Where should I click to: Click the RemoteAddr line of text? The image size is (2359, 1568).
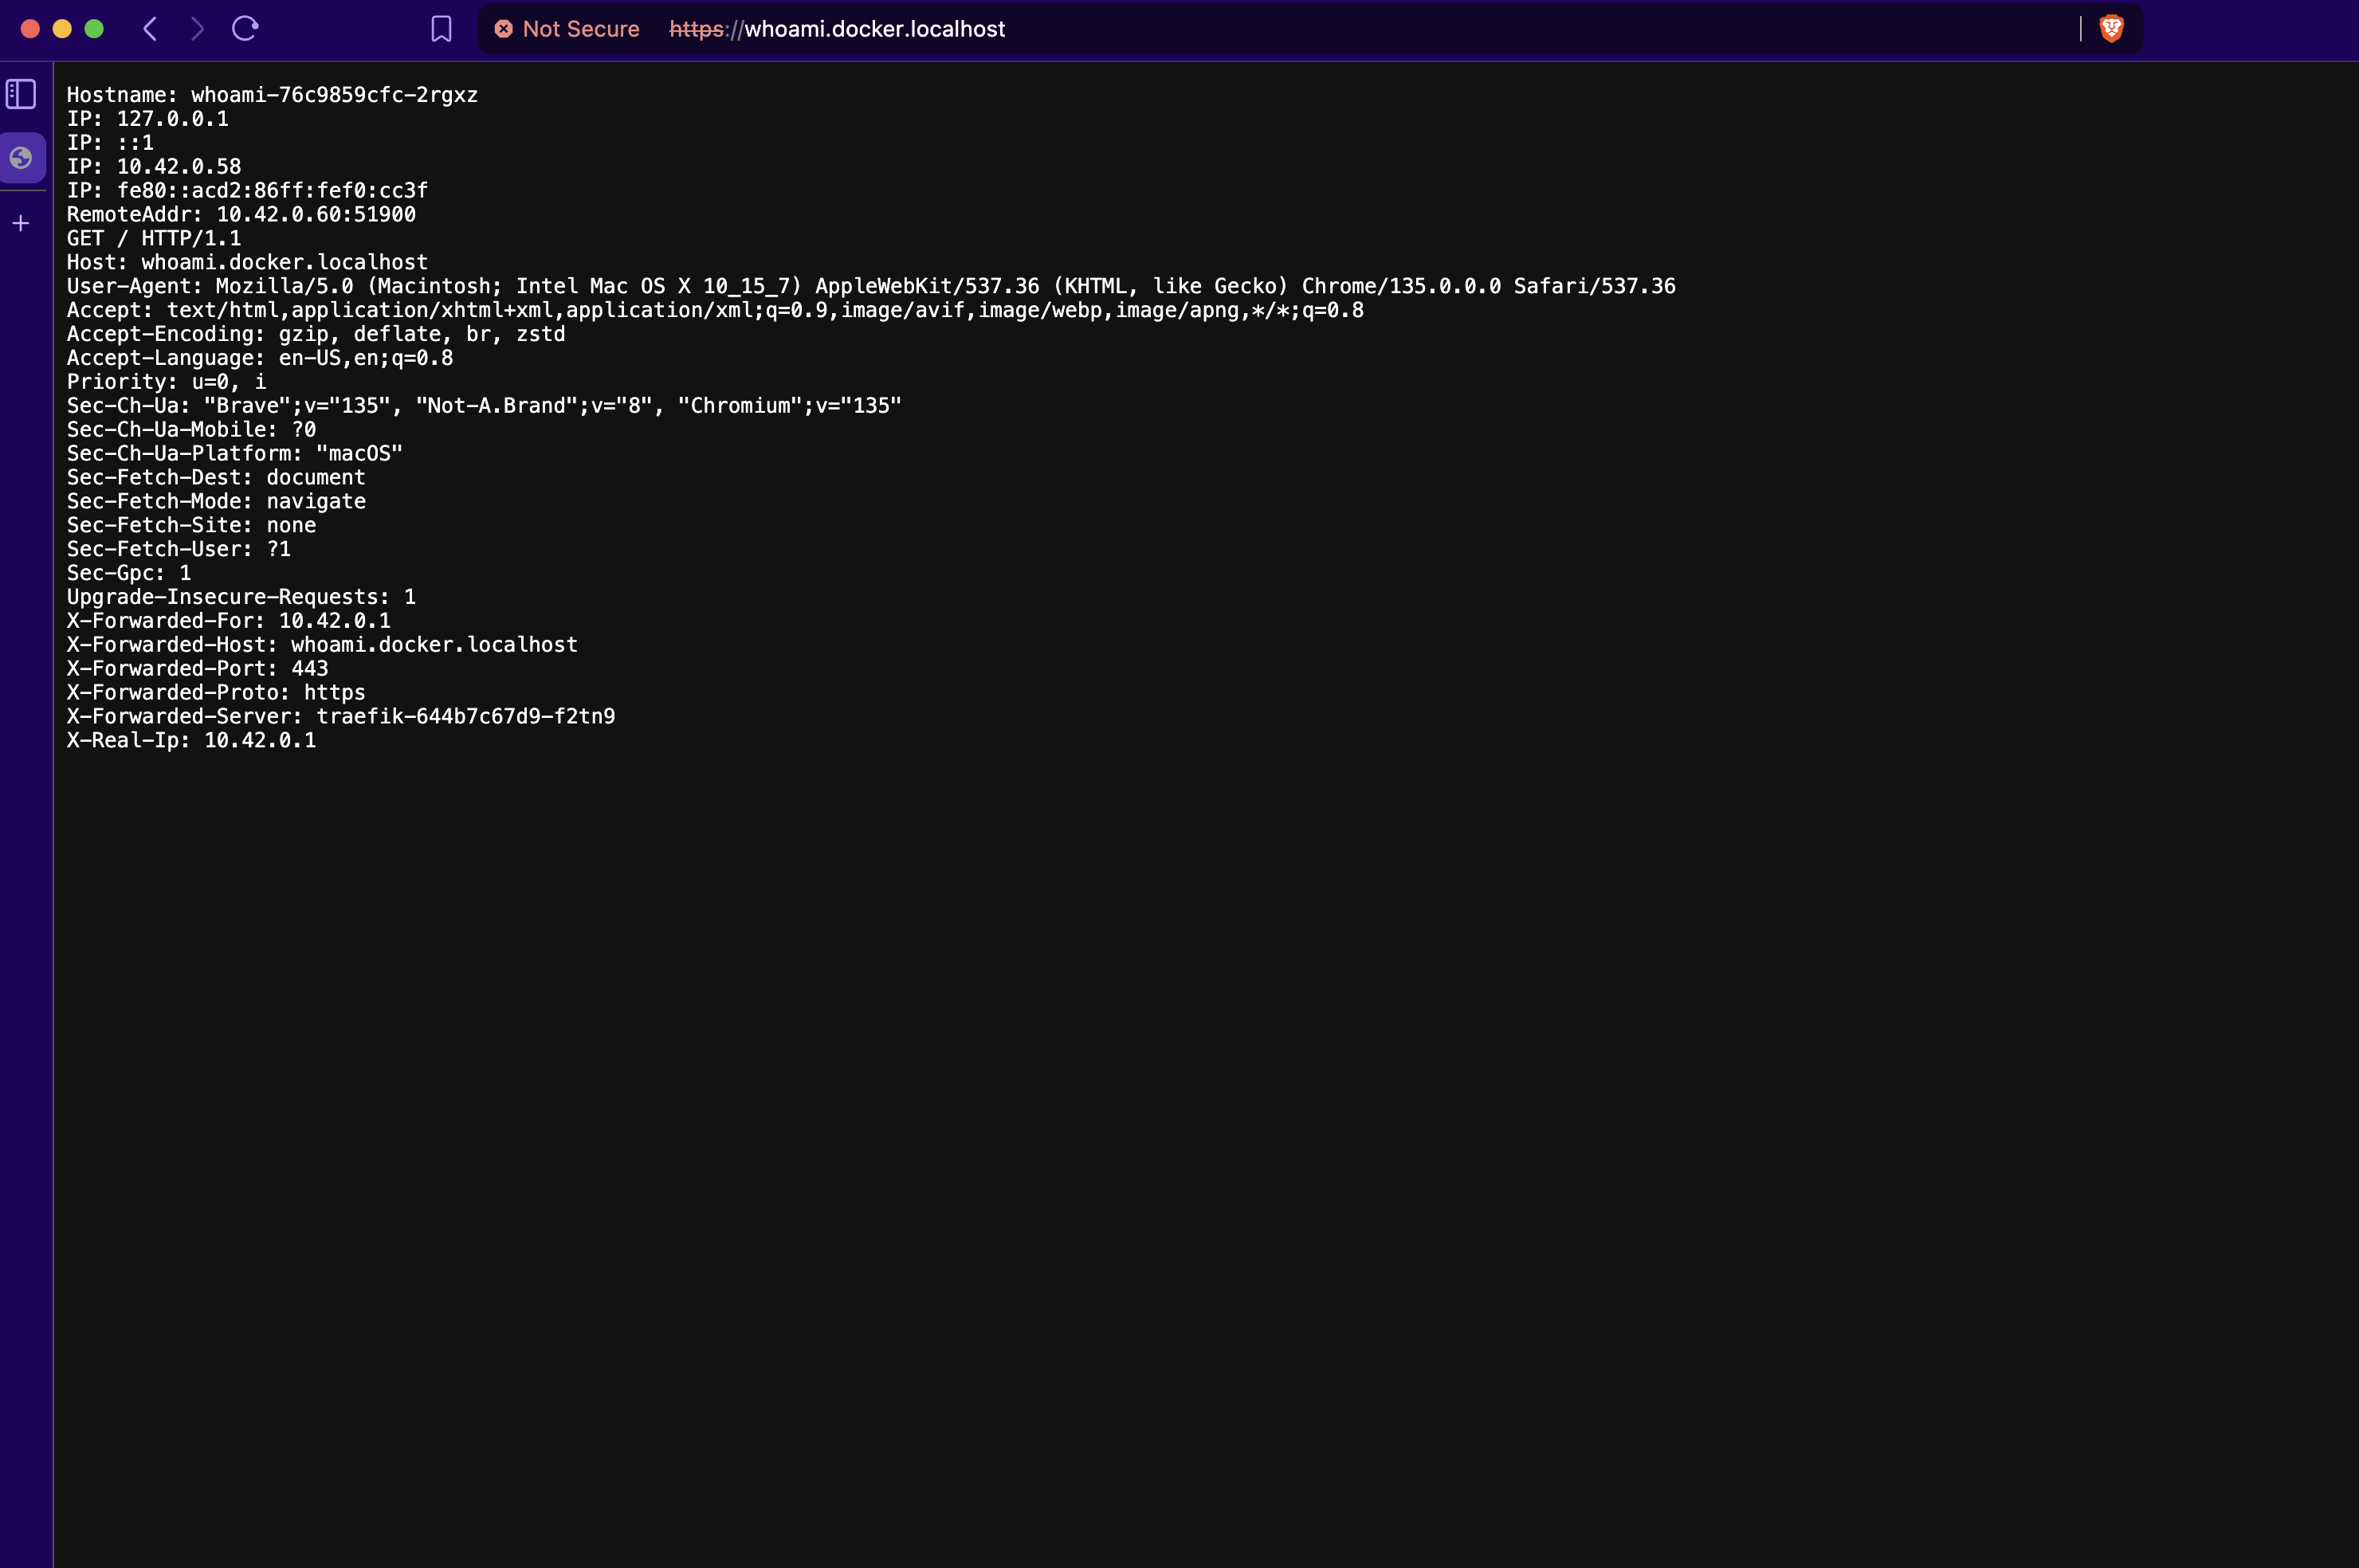[x=241, y=214]
